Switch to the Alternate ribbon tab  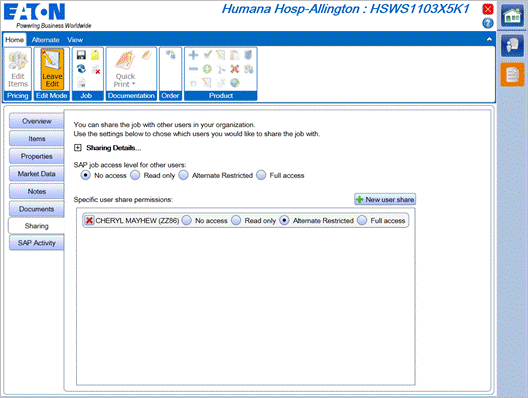(45, 40)
